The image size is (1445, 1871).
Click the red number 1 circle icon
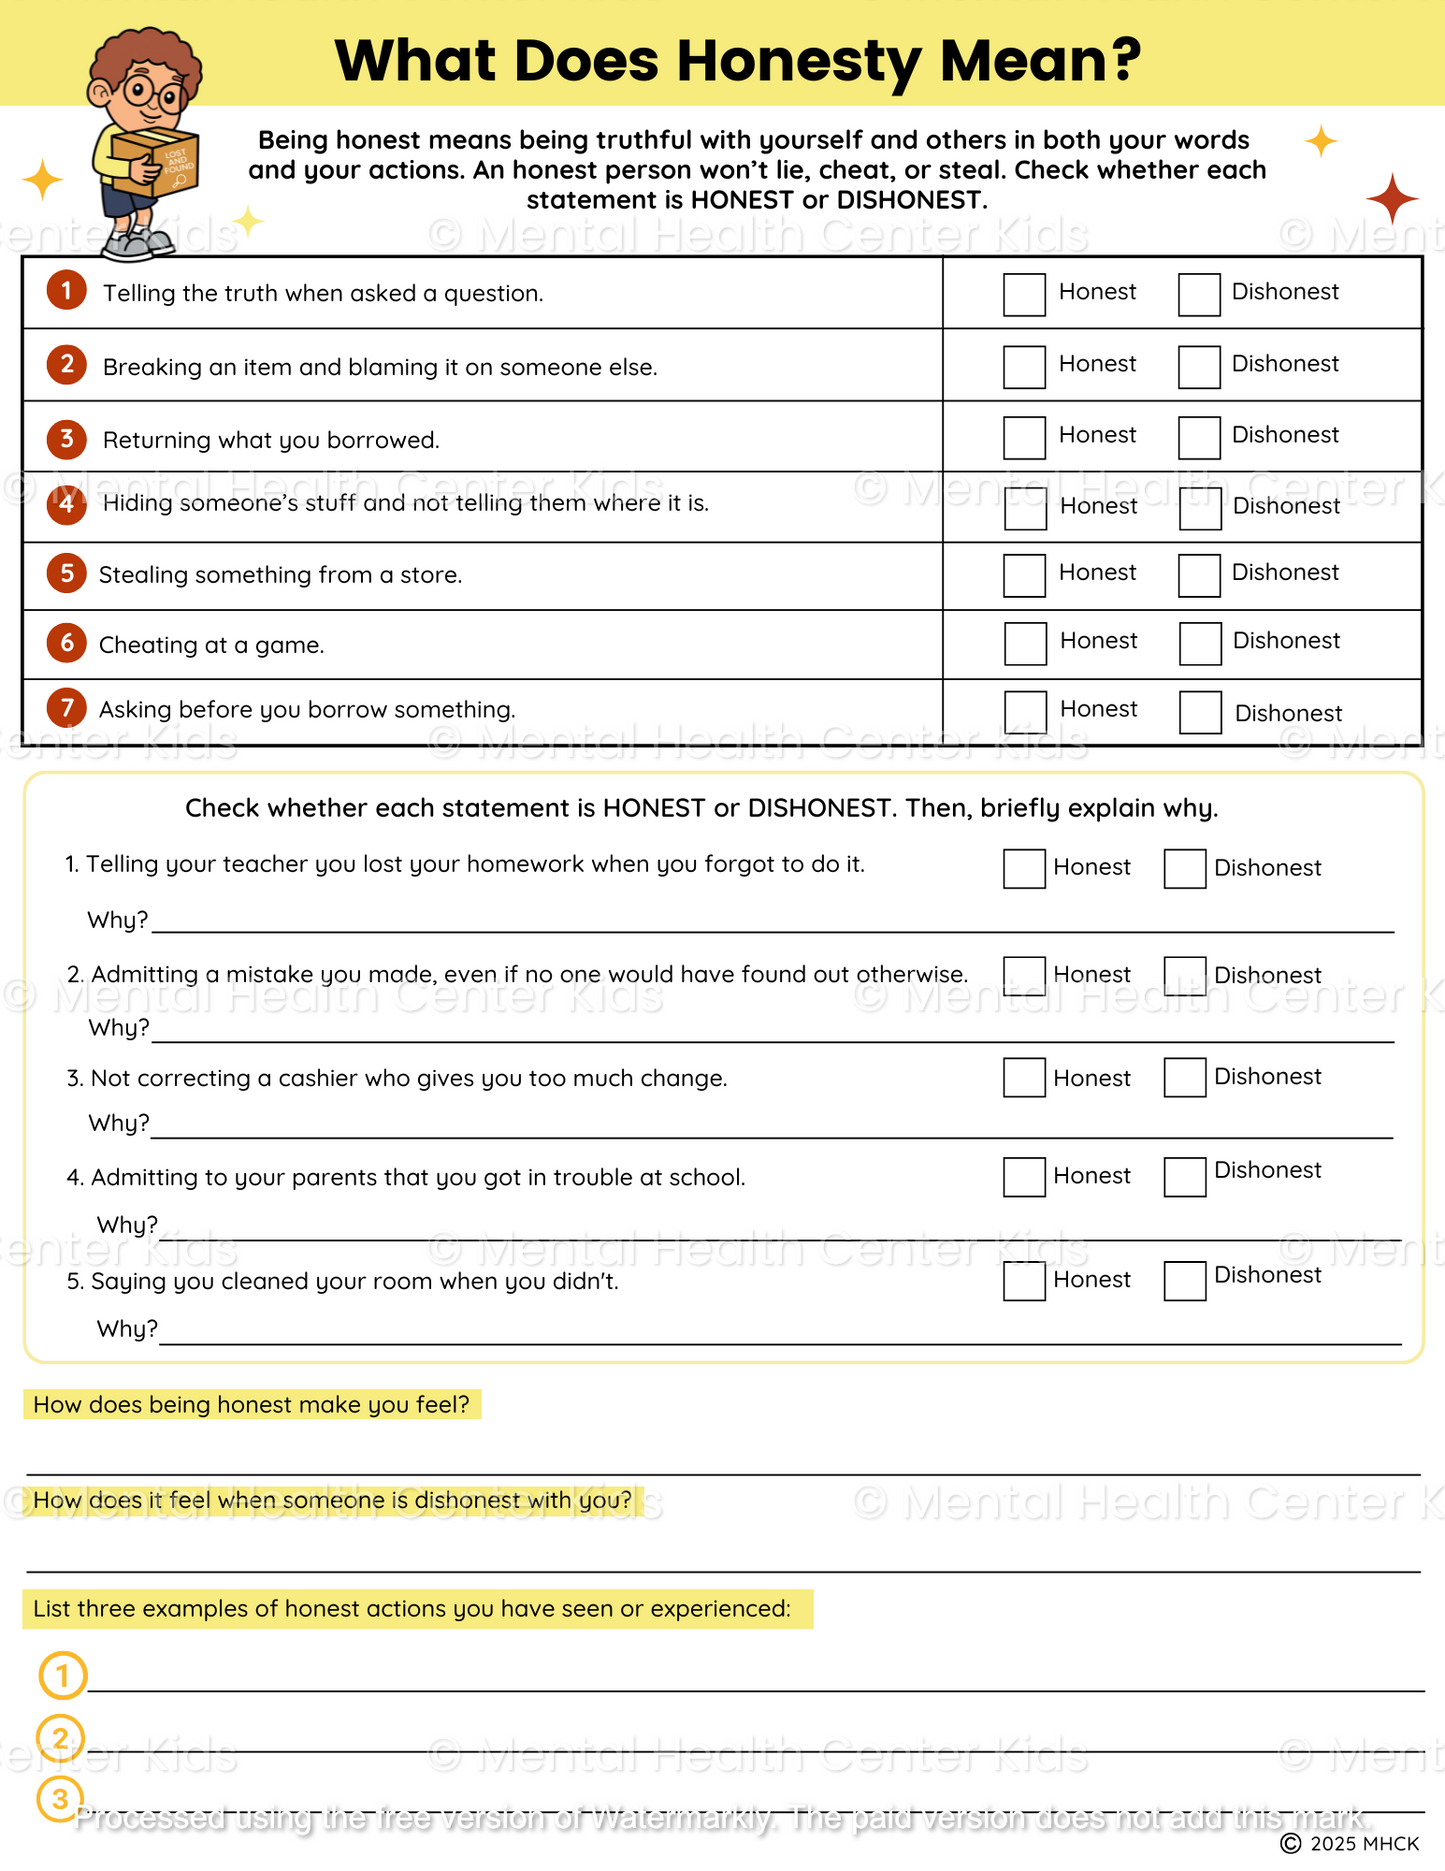pos(67,291)
